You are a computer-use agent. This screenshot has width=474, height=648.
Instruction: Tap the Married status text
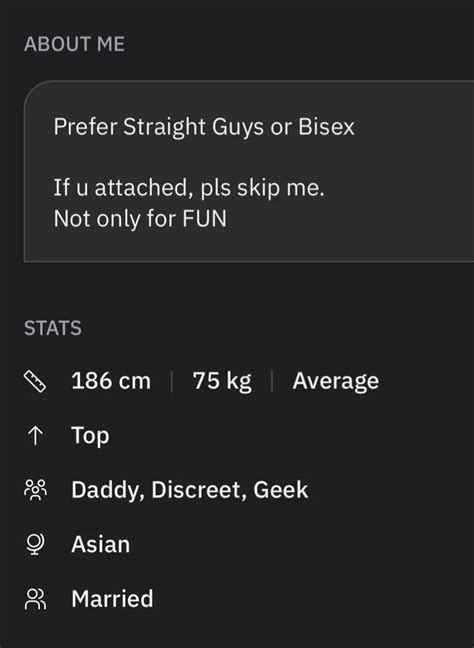[112, 599]
